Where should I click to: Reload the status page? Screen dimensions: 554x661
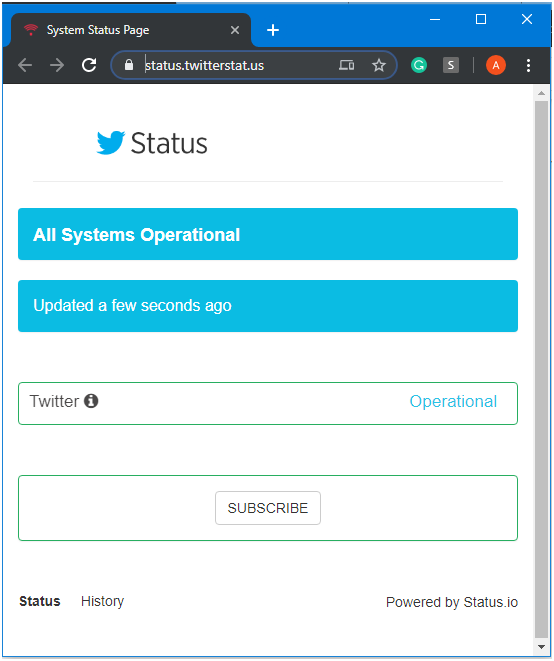pyautogui.click(x=89, y=65)
